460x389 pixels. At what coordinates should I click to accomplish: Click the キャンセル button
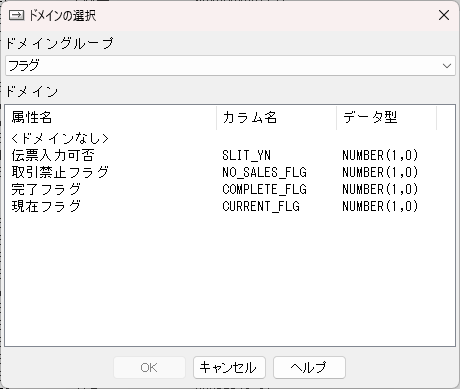click(229, 368)
